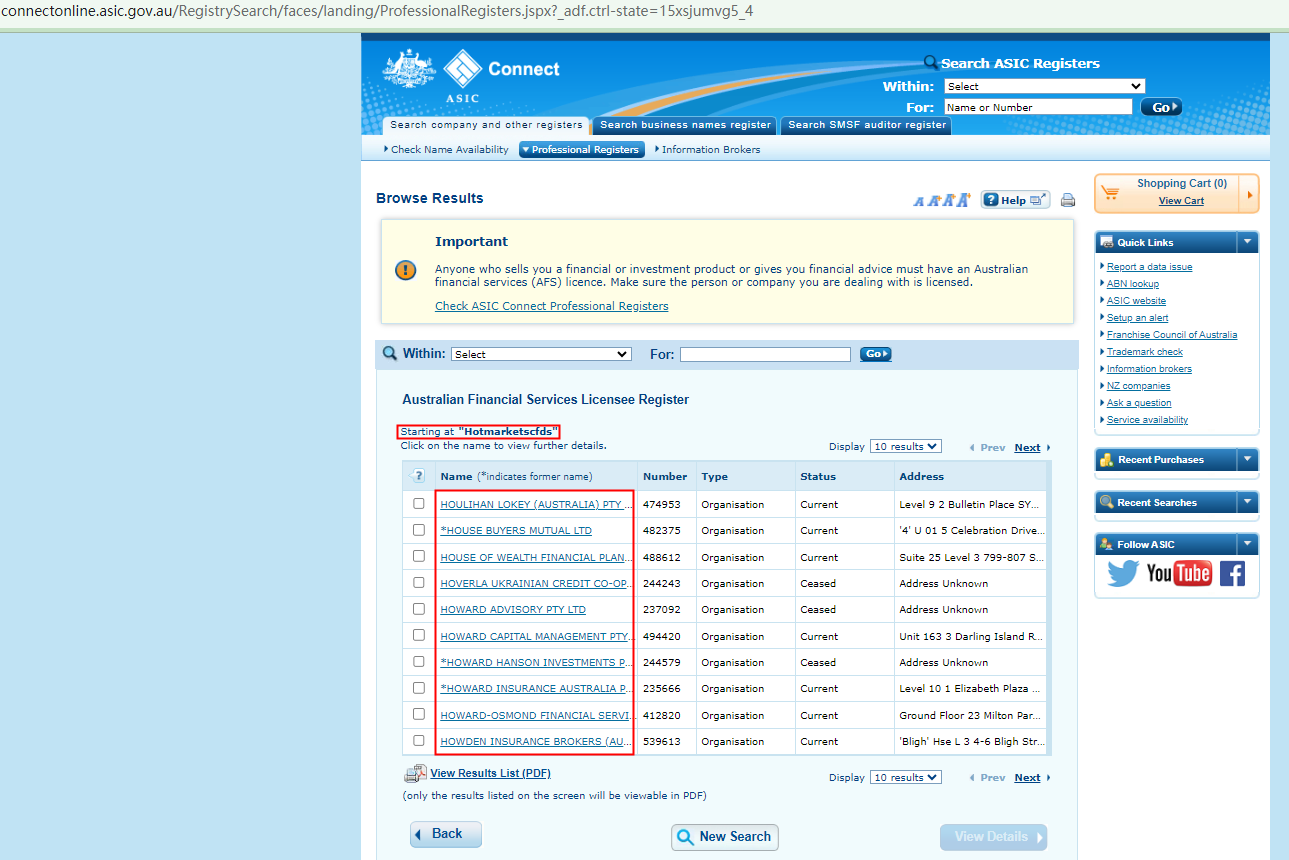Focus the For field below Browse Results
This screenshot has height=860, width=1289.
coord(765,354)
